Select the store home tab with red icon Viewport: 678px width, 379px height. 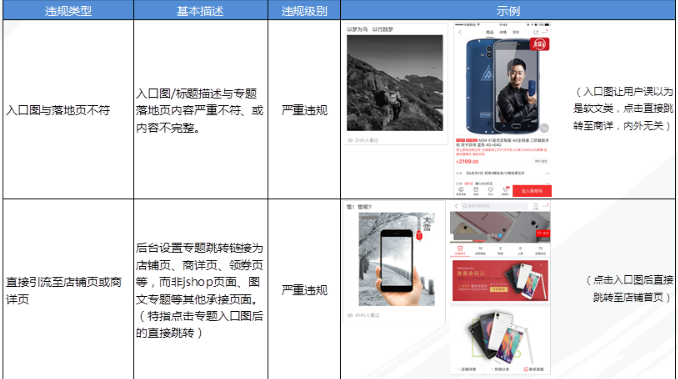[x=460, y=251]
